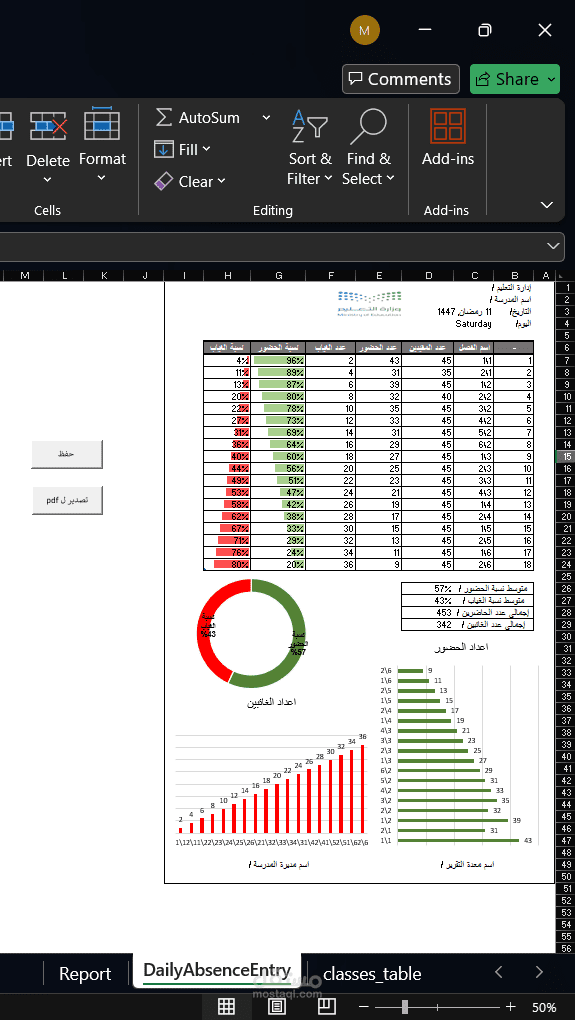Go to next sheet tabs arrow
Screen dimensions: 575x1020
pos(539,973)
